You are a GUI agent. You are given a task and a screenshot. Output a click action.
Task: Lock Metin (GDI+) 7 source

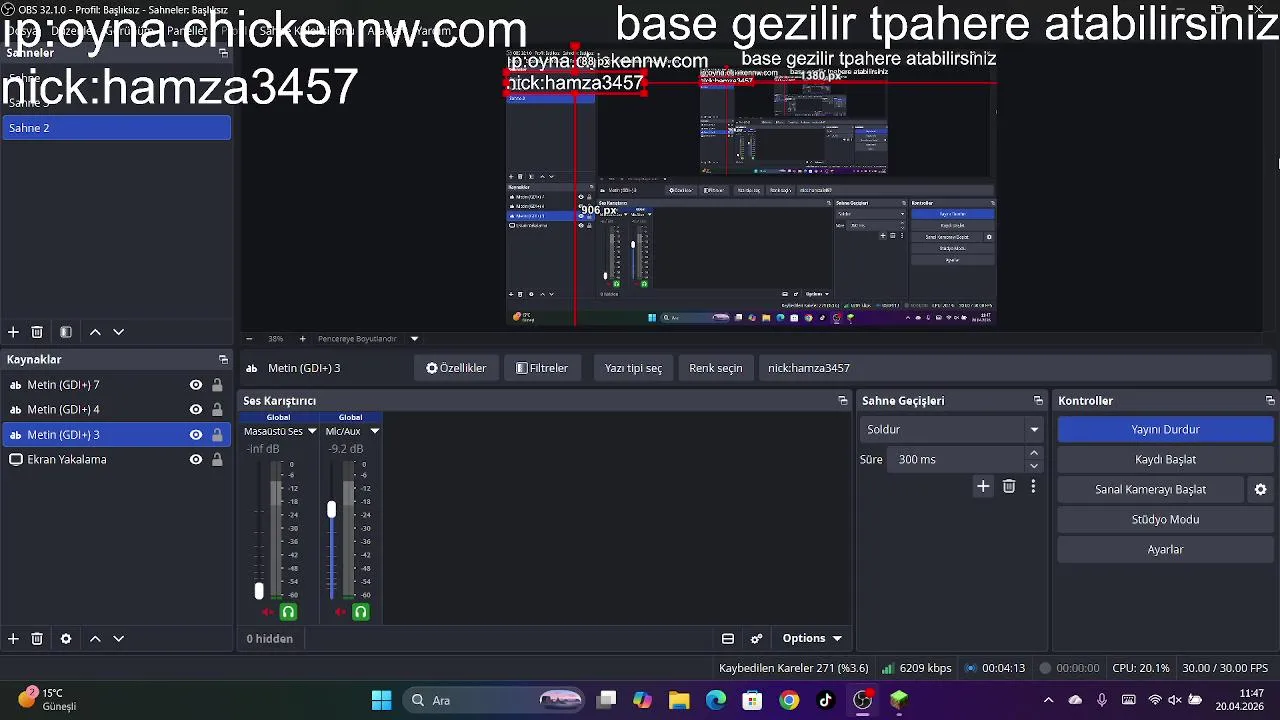pos(217,385)
